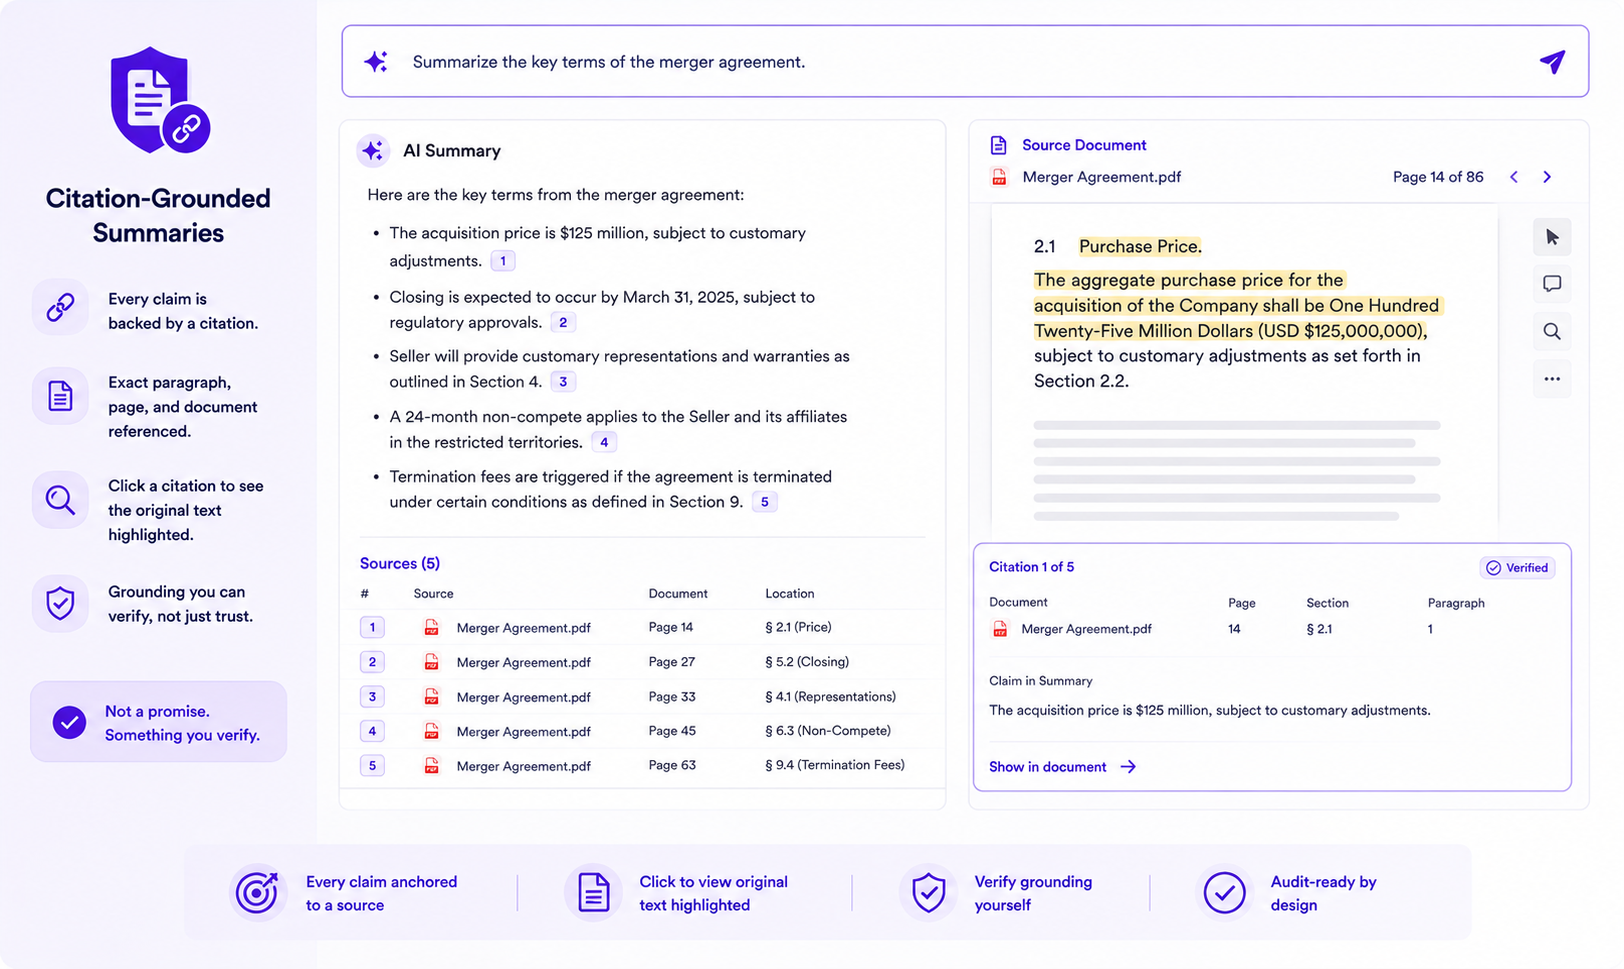Image resolution: width=1624 pixels, height=969 pixels.
Task: Click PDF icon in Page 33 source row
Action: click(x=431, y=697)
